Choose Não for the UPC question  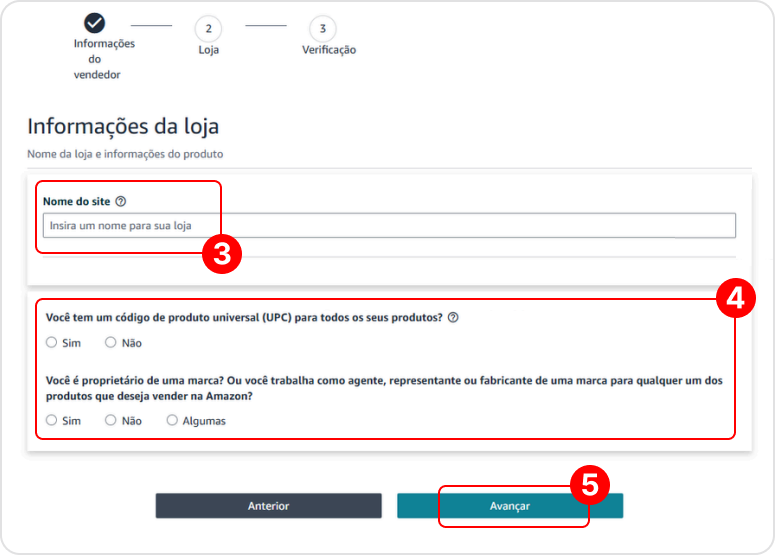(x=110, y=342)
